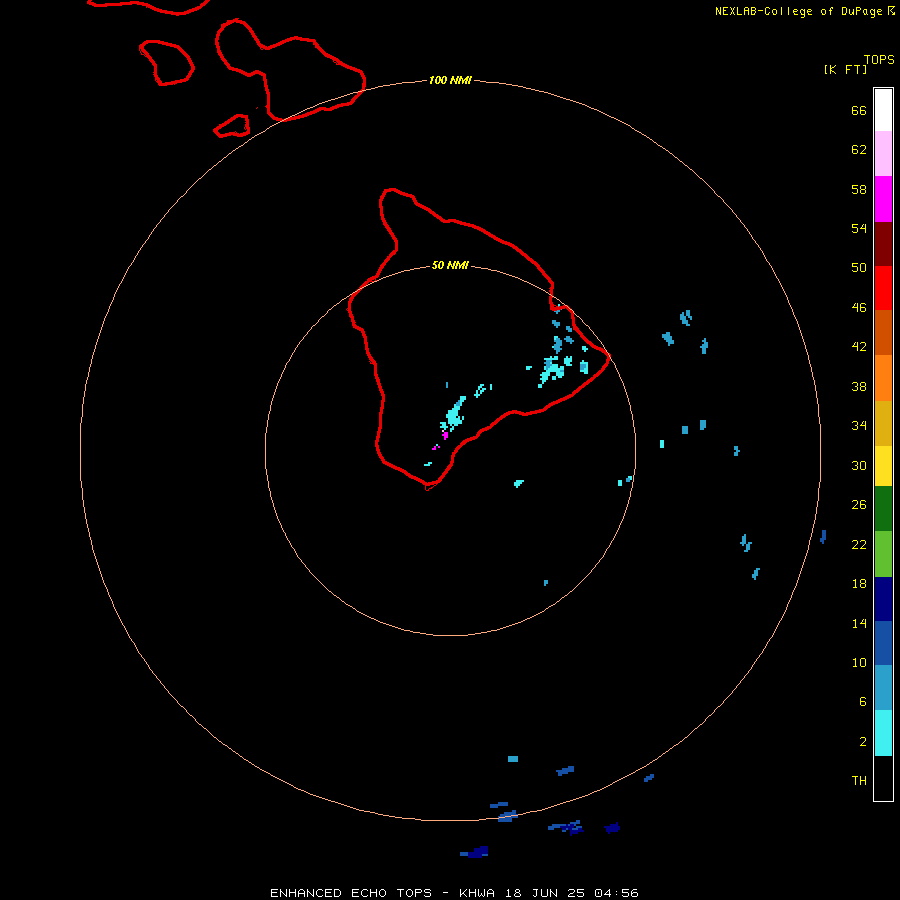900x900 pixels.
Task: Click the 50 legend value
Action: [859, 267]
